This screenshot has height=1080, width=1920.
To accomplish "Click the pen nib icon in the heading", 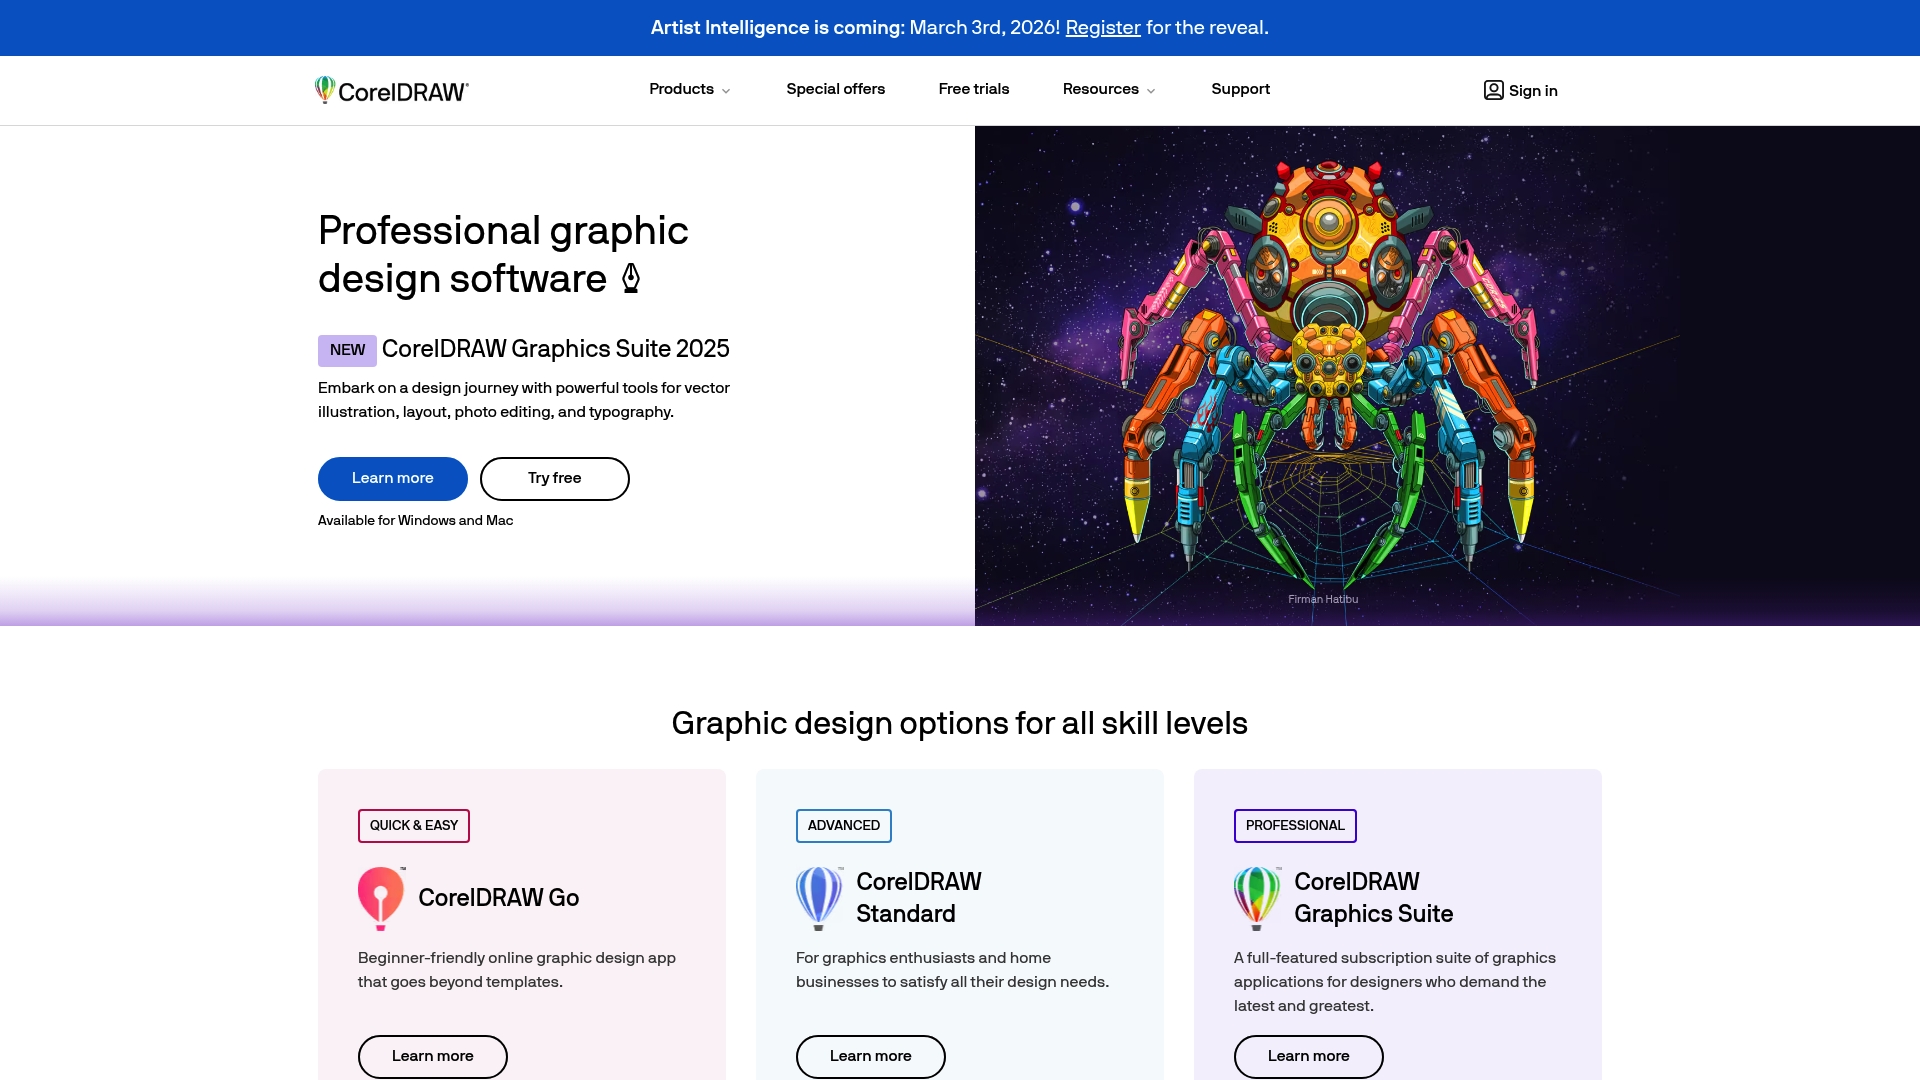I will click(630, 279).
